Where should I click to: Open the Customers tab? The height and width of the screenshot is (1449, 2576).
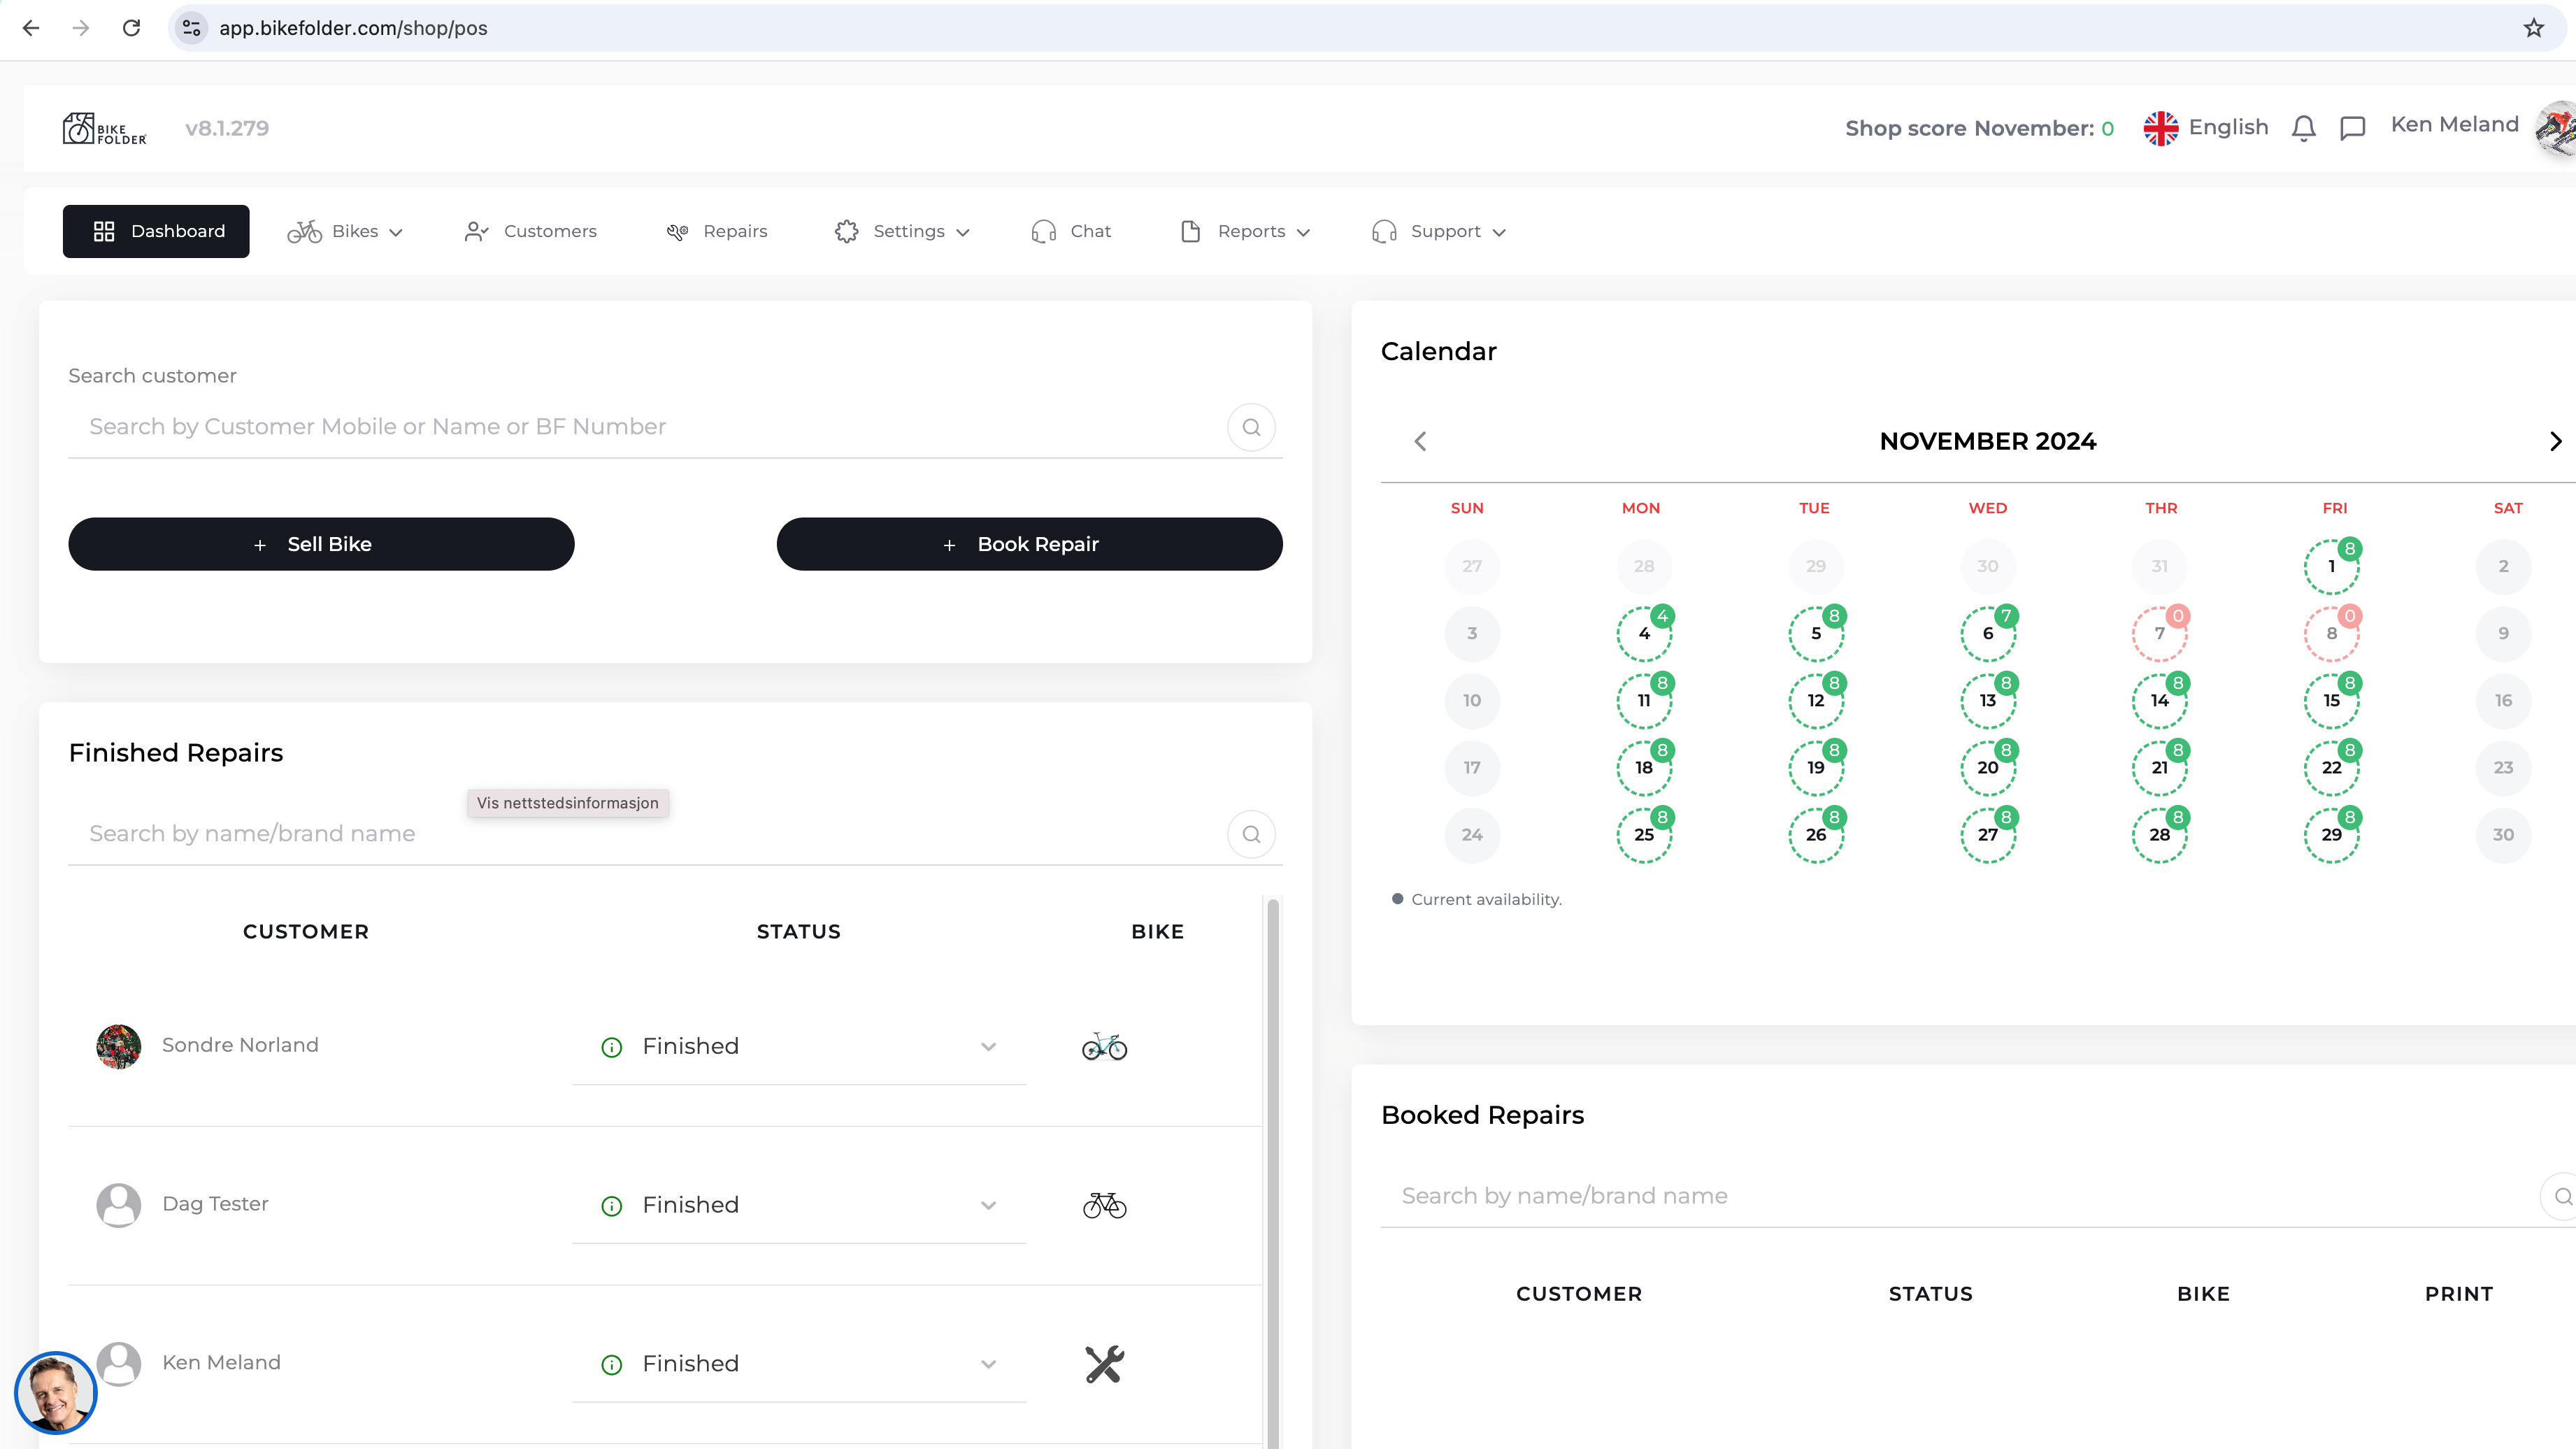click(x=531, y=231)
